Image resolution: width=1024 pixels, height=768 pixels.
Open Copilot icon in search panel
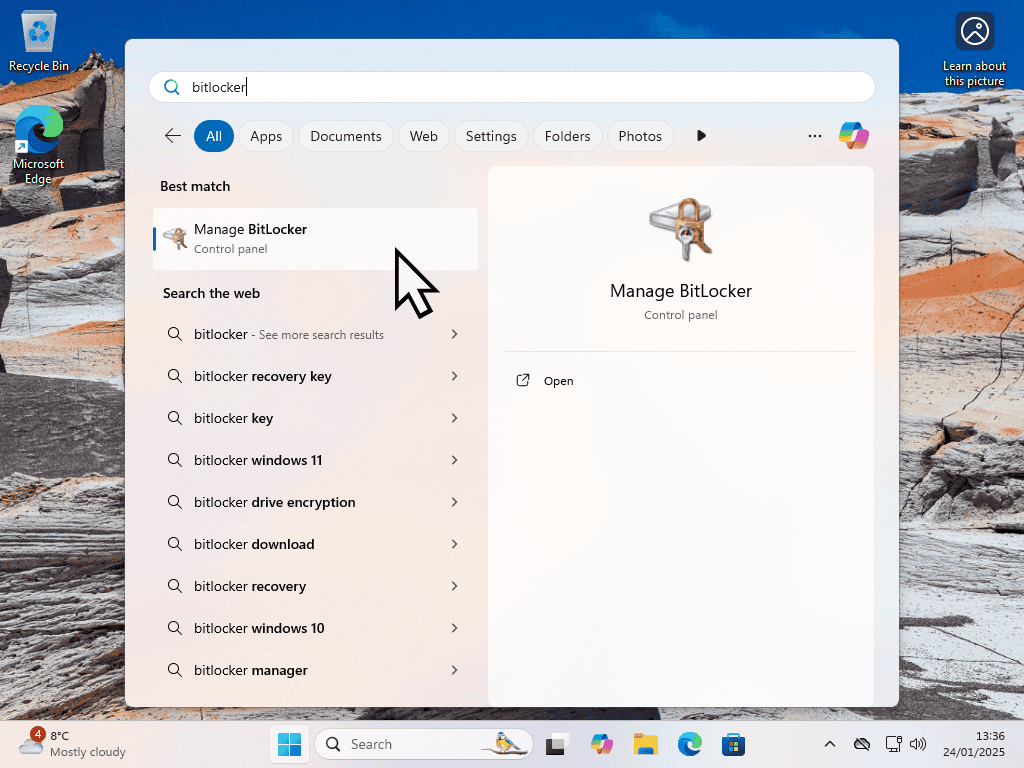pyautogui.click(x=853, y=136)
